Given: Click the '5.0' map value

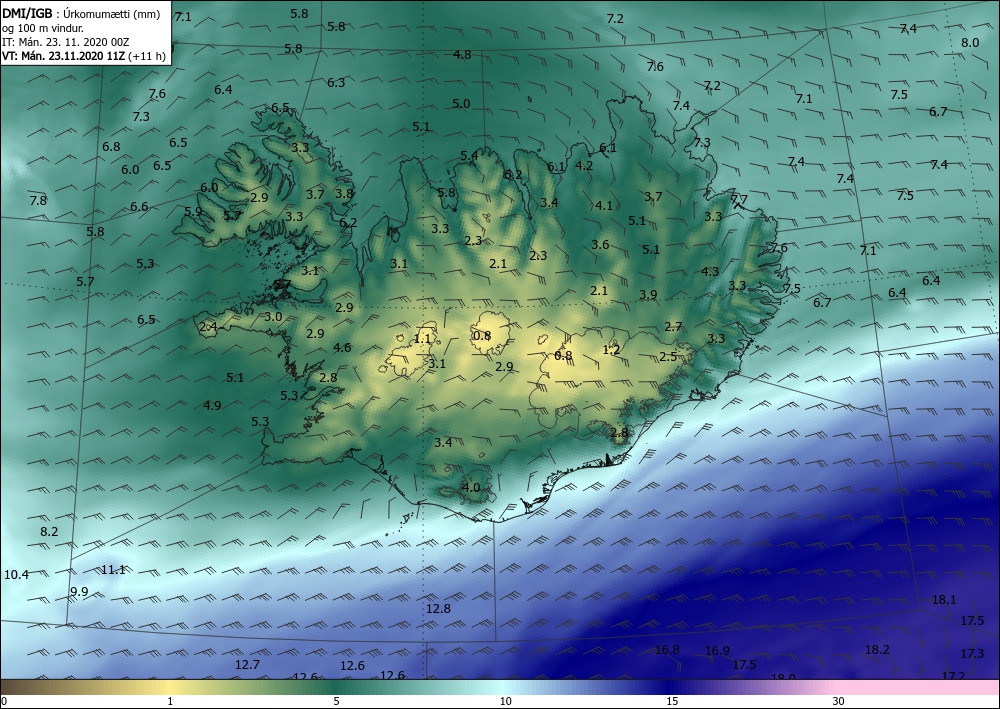Looking at the screenshot, I should pyautogui.click(x=460, y=103).
